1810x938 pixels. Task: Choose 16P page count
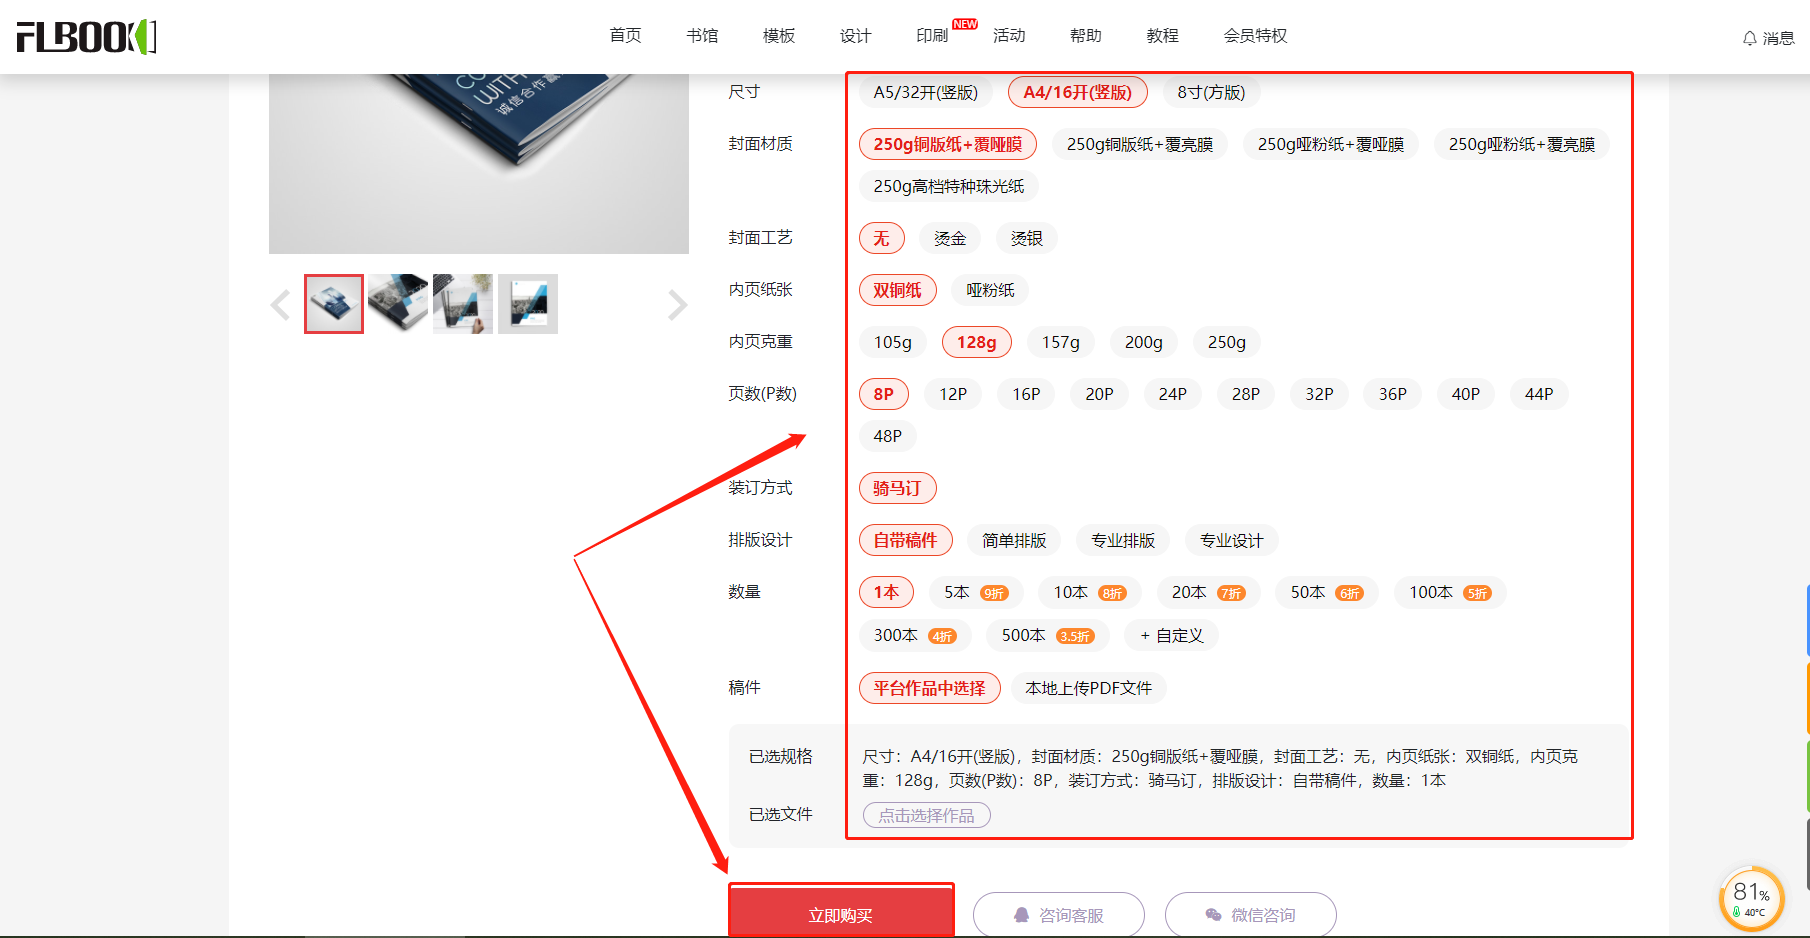pos(1026,394)
